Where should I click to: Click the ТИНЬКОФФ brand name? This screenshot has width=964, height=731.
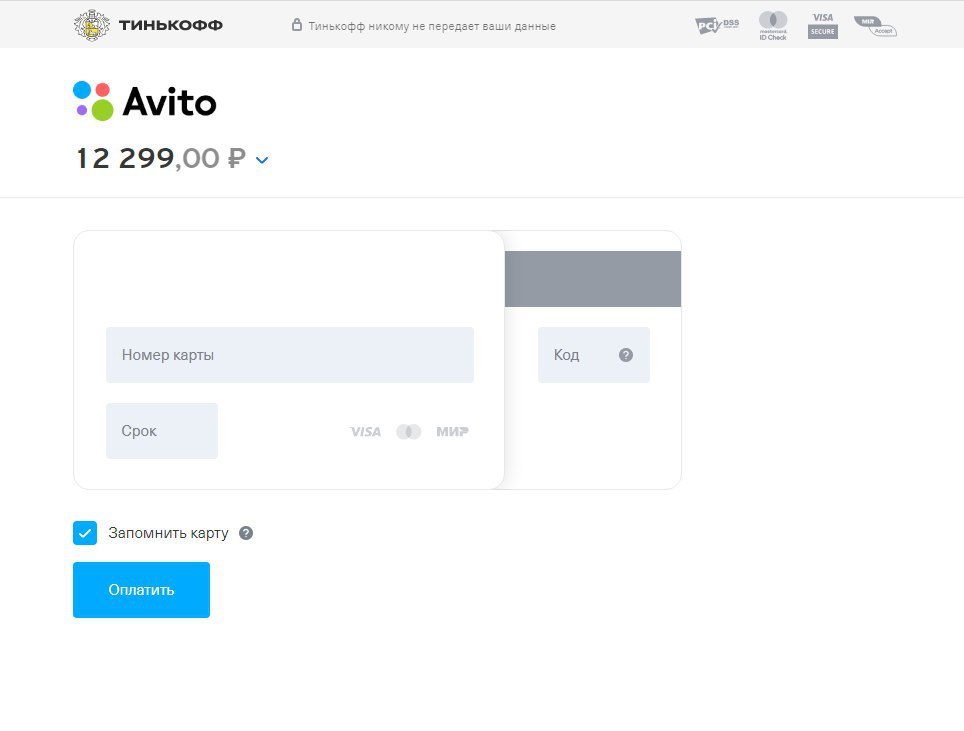click(170, 25)
